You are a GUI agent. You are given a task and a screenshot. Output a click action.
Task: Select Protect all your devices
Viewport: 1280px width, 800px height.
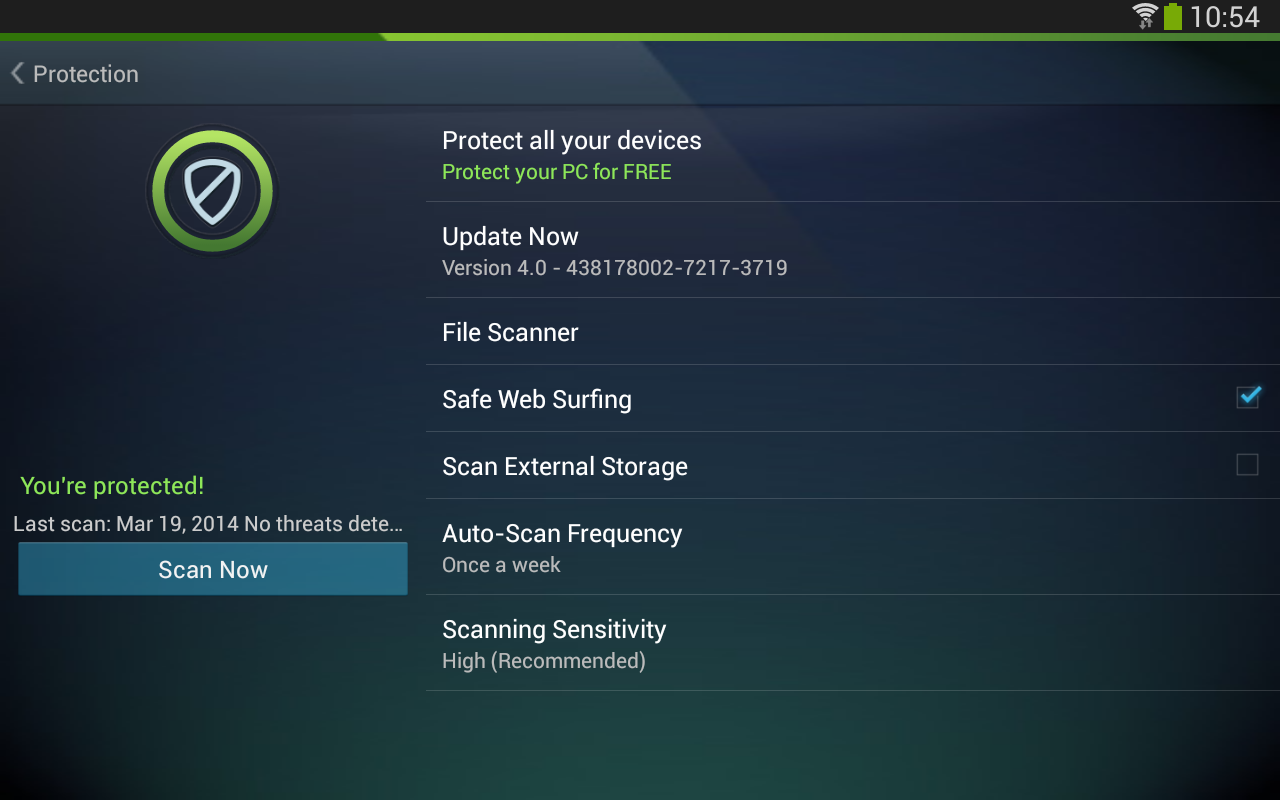[x=571, y=140]
